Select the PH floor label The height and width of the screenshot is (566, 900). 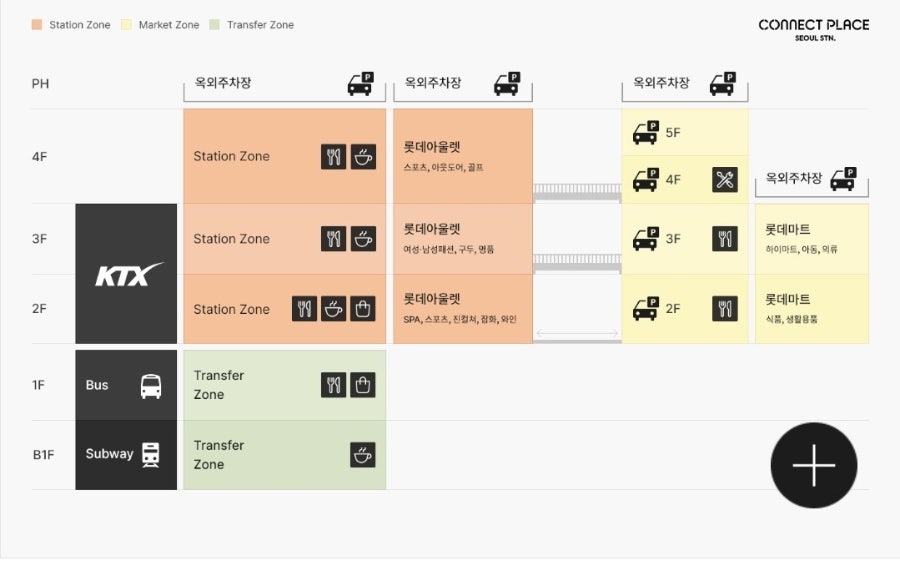40,84
